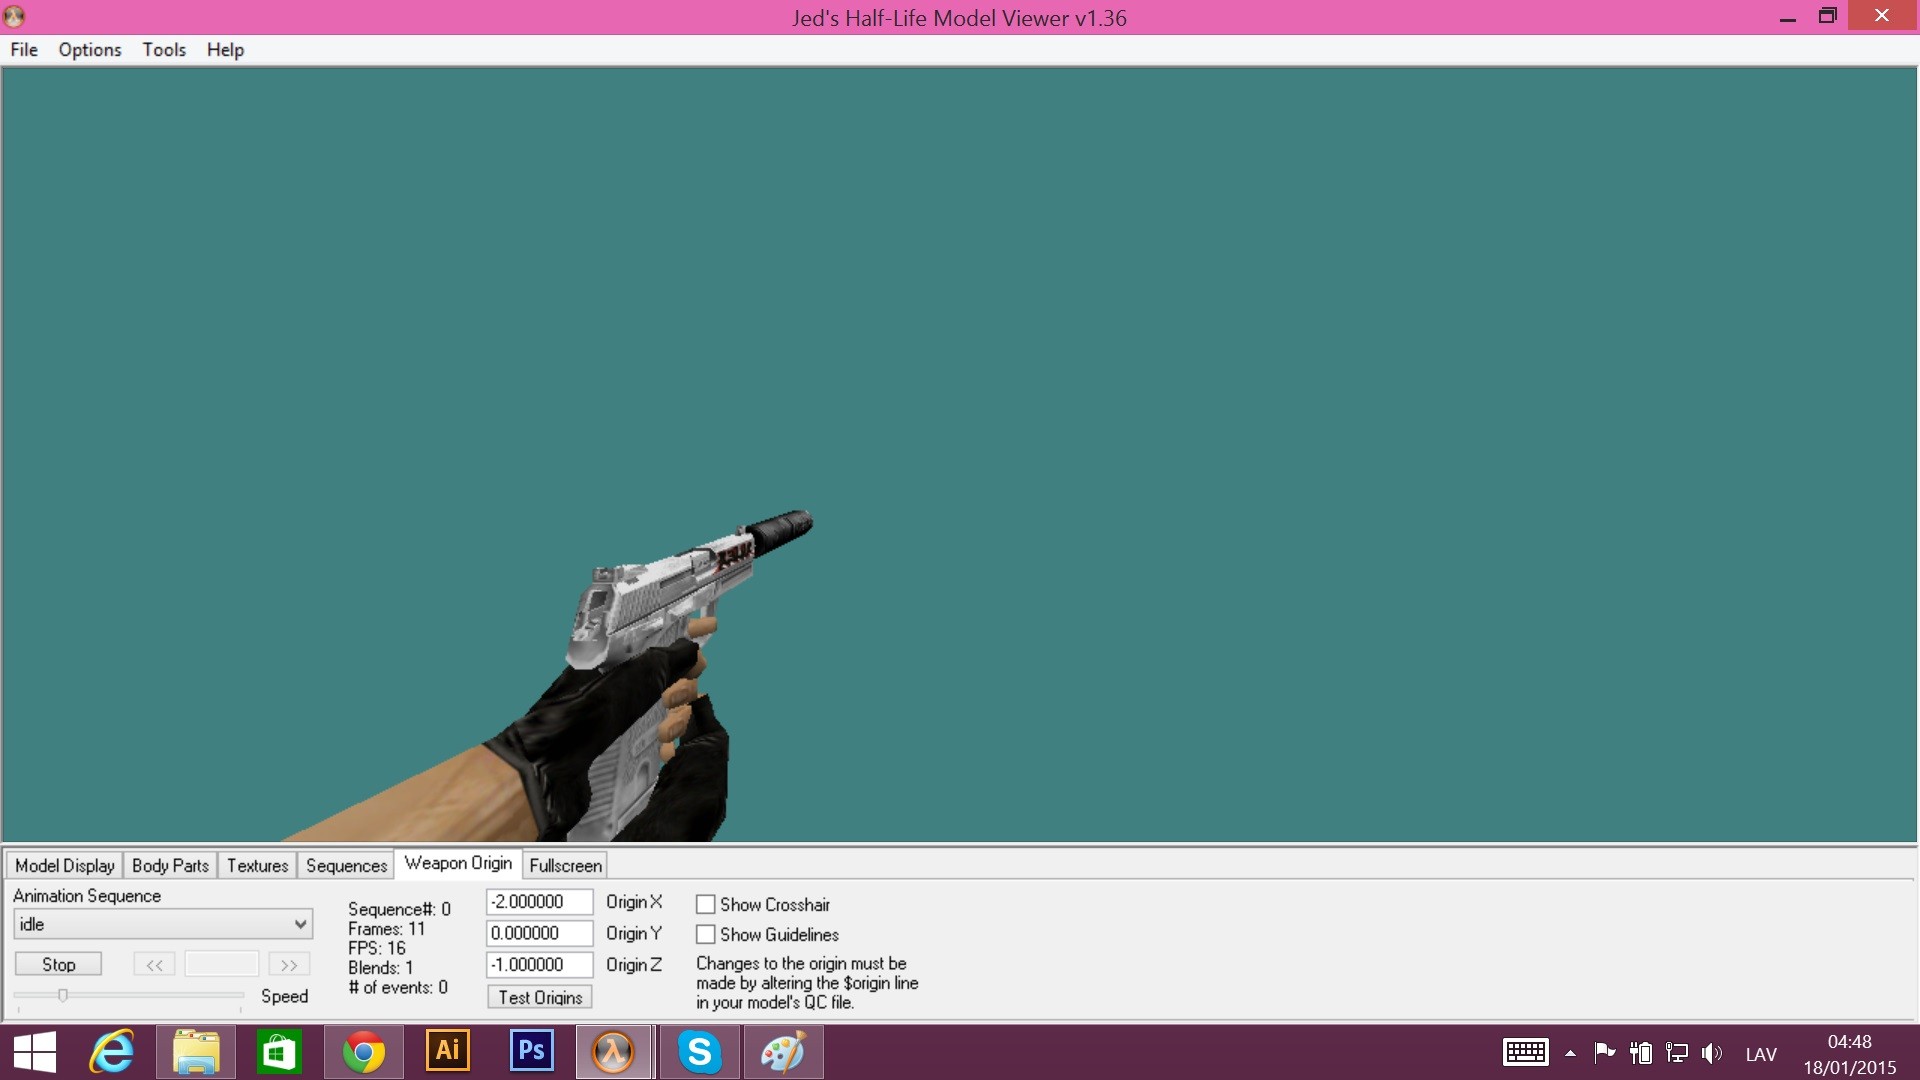Image resolution: width=1920 pixels, height=1080 pixels.
Task: Open Adobe Illustrator from the taskbar
Action: [447, 1052]
